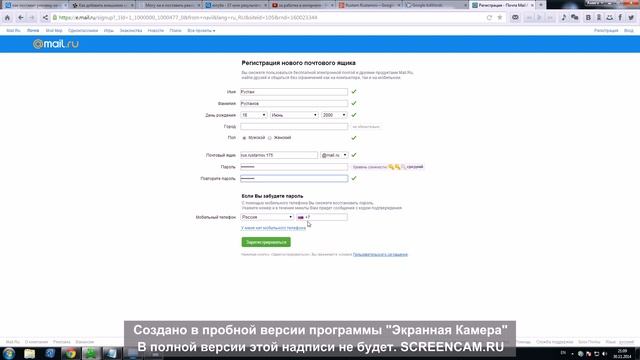Expand the Все проекты menu
The height and width of the screenshot is (360, 640).
[201, 31]
